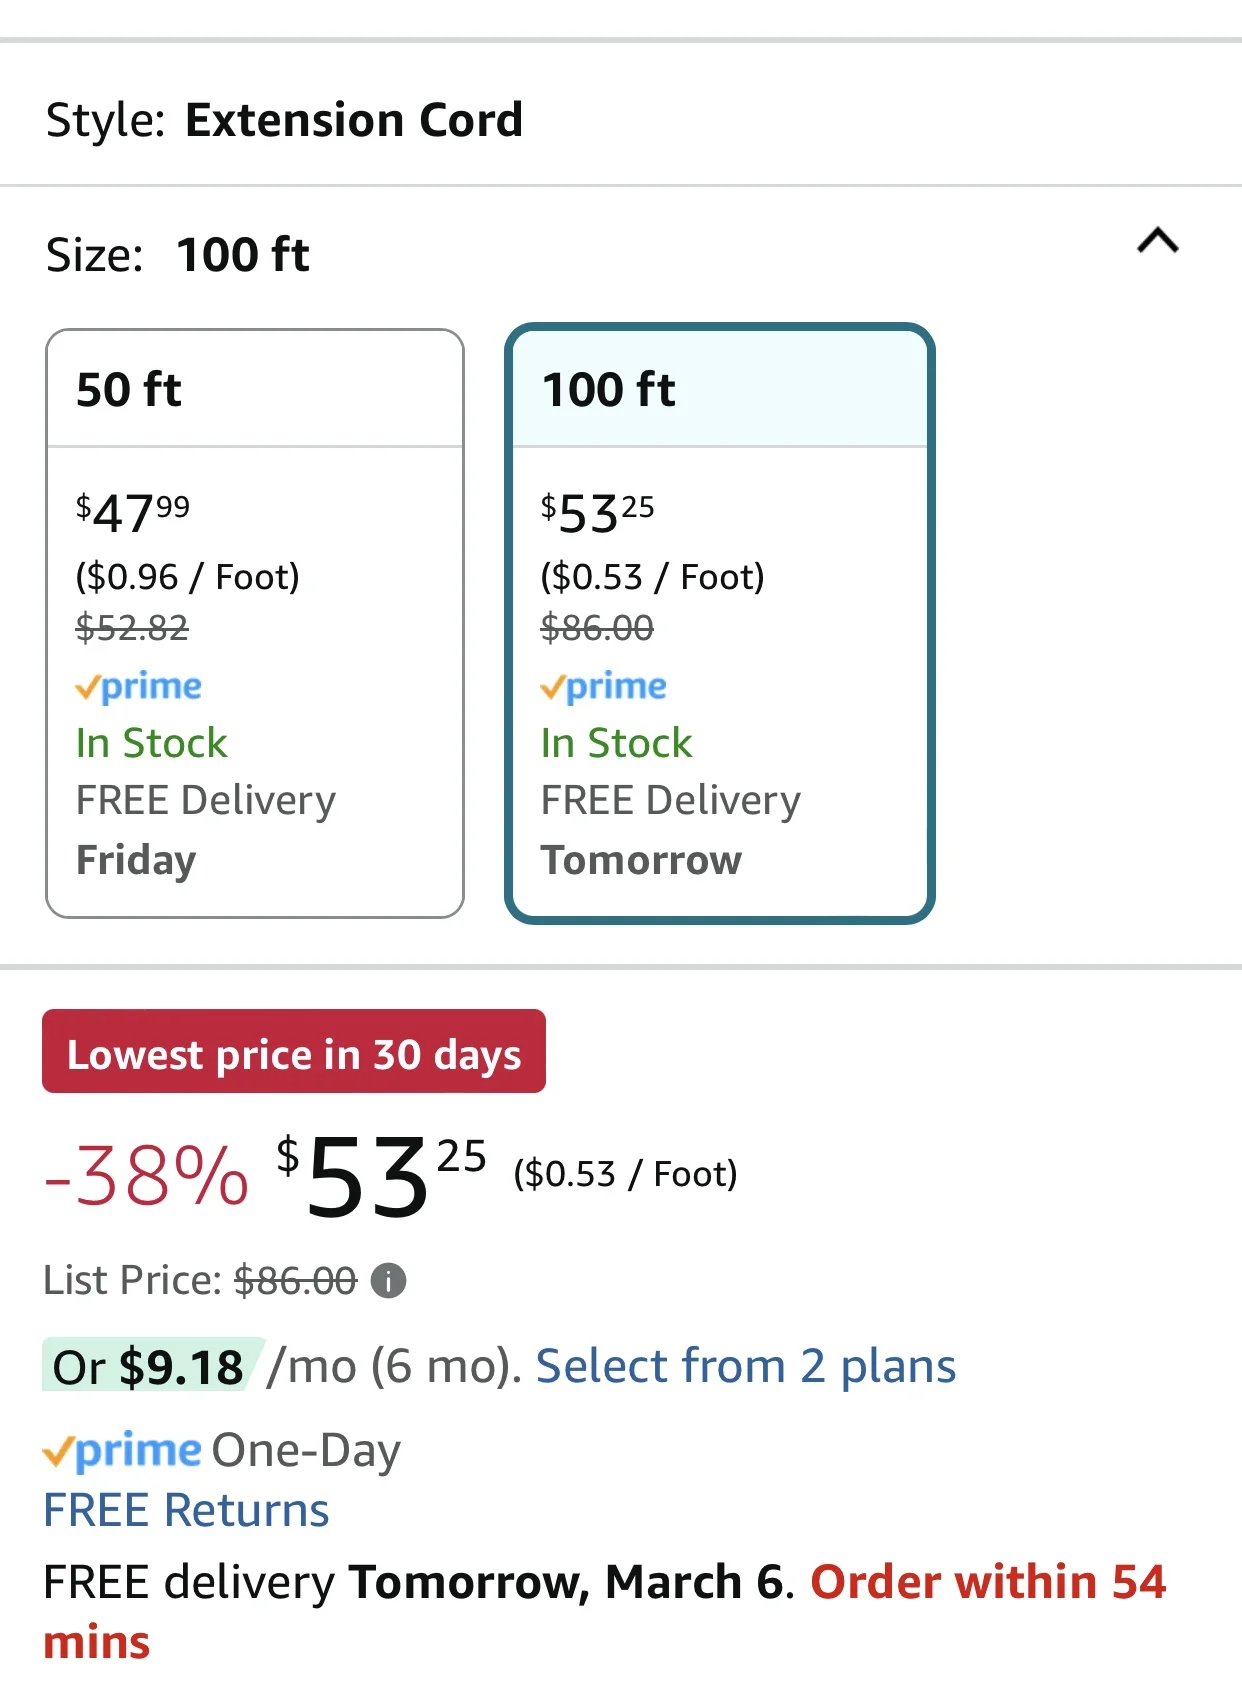Tap the $9.18 monthly payment highlight
The height and width of the screenshot is (1707, 1242).
pyautogui.click(x=153, y=1365)
